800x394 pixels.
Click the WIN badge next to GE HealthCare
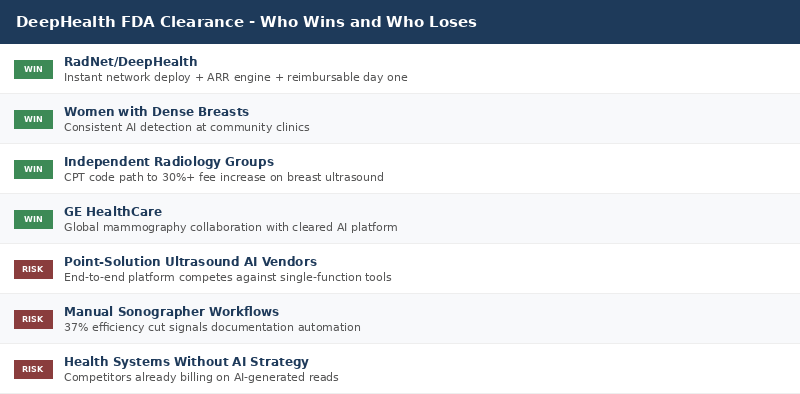33,219
